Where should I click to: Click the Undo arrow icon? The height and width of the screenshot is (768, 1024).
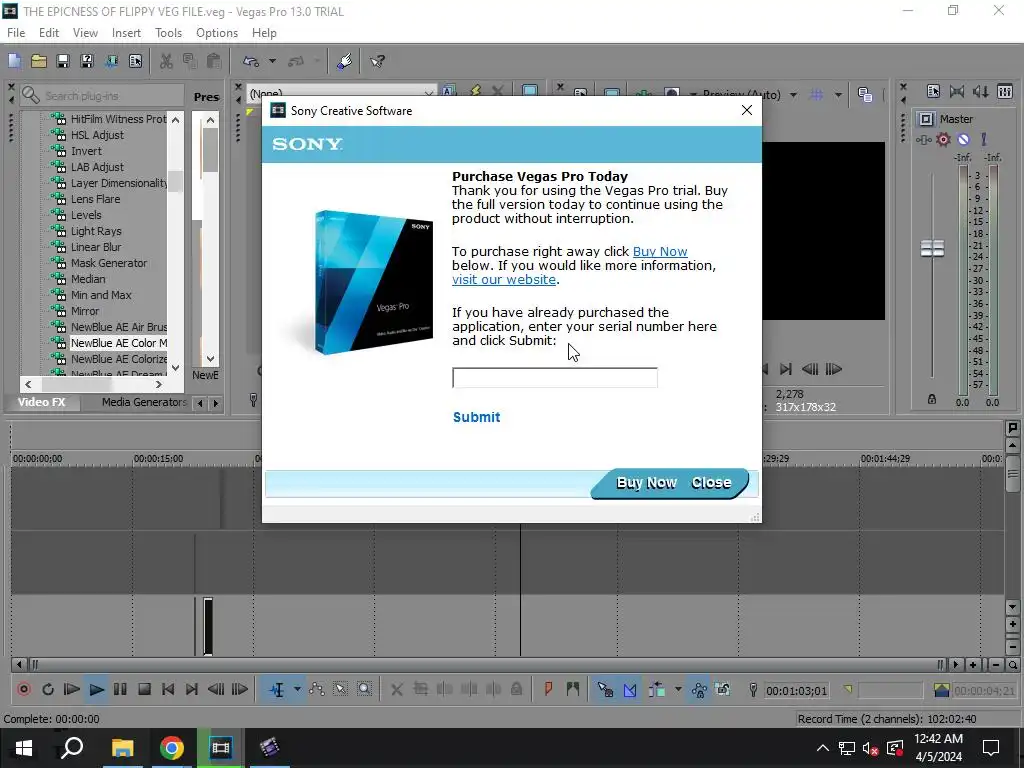pos(251,61)
